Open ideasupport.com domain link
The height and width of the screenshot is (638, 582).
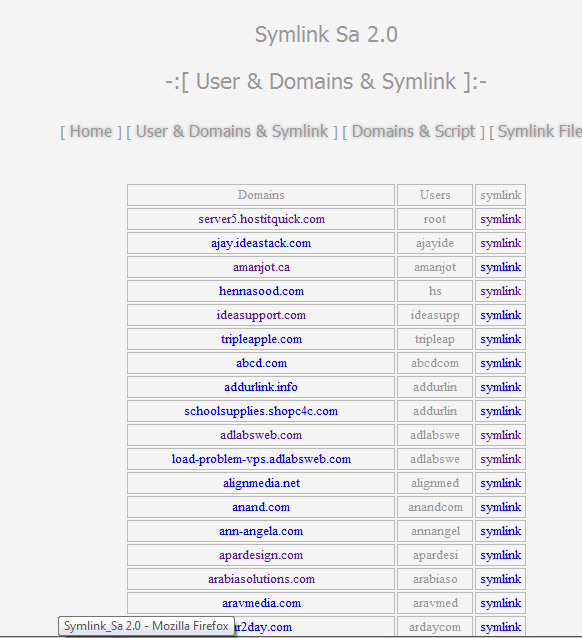tap(261, 315)
